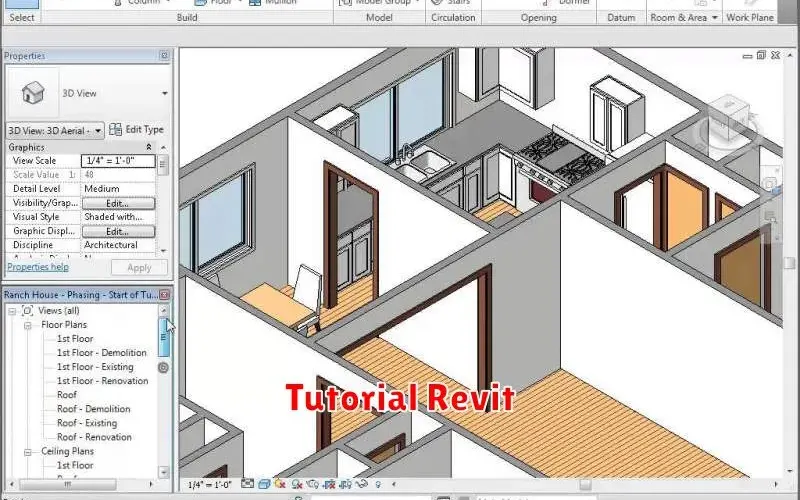800x500 pixels.
Task: Click Properties panel scroll down arrow
Action: pos(163,251)
